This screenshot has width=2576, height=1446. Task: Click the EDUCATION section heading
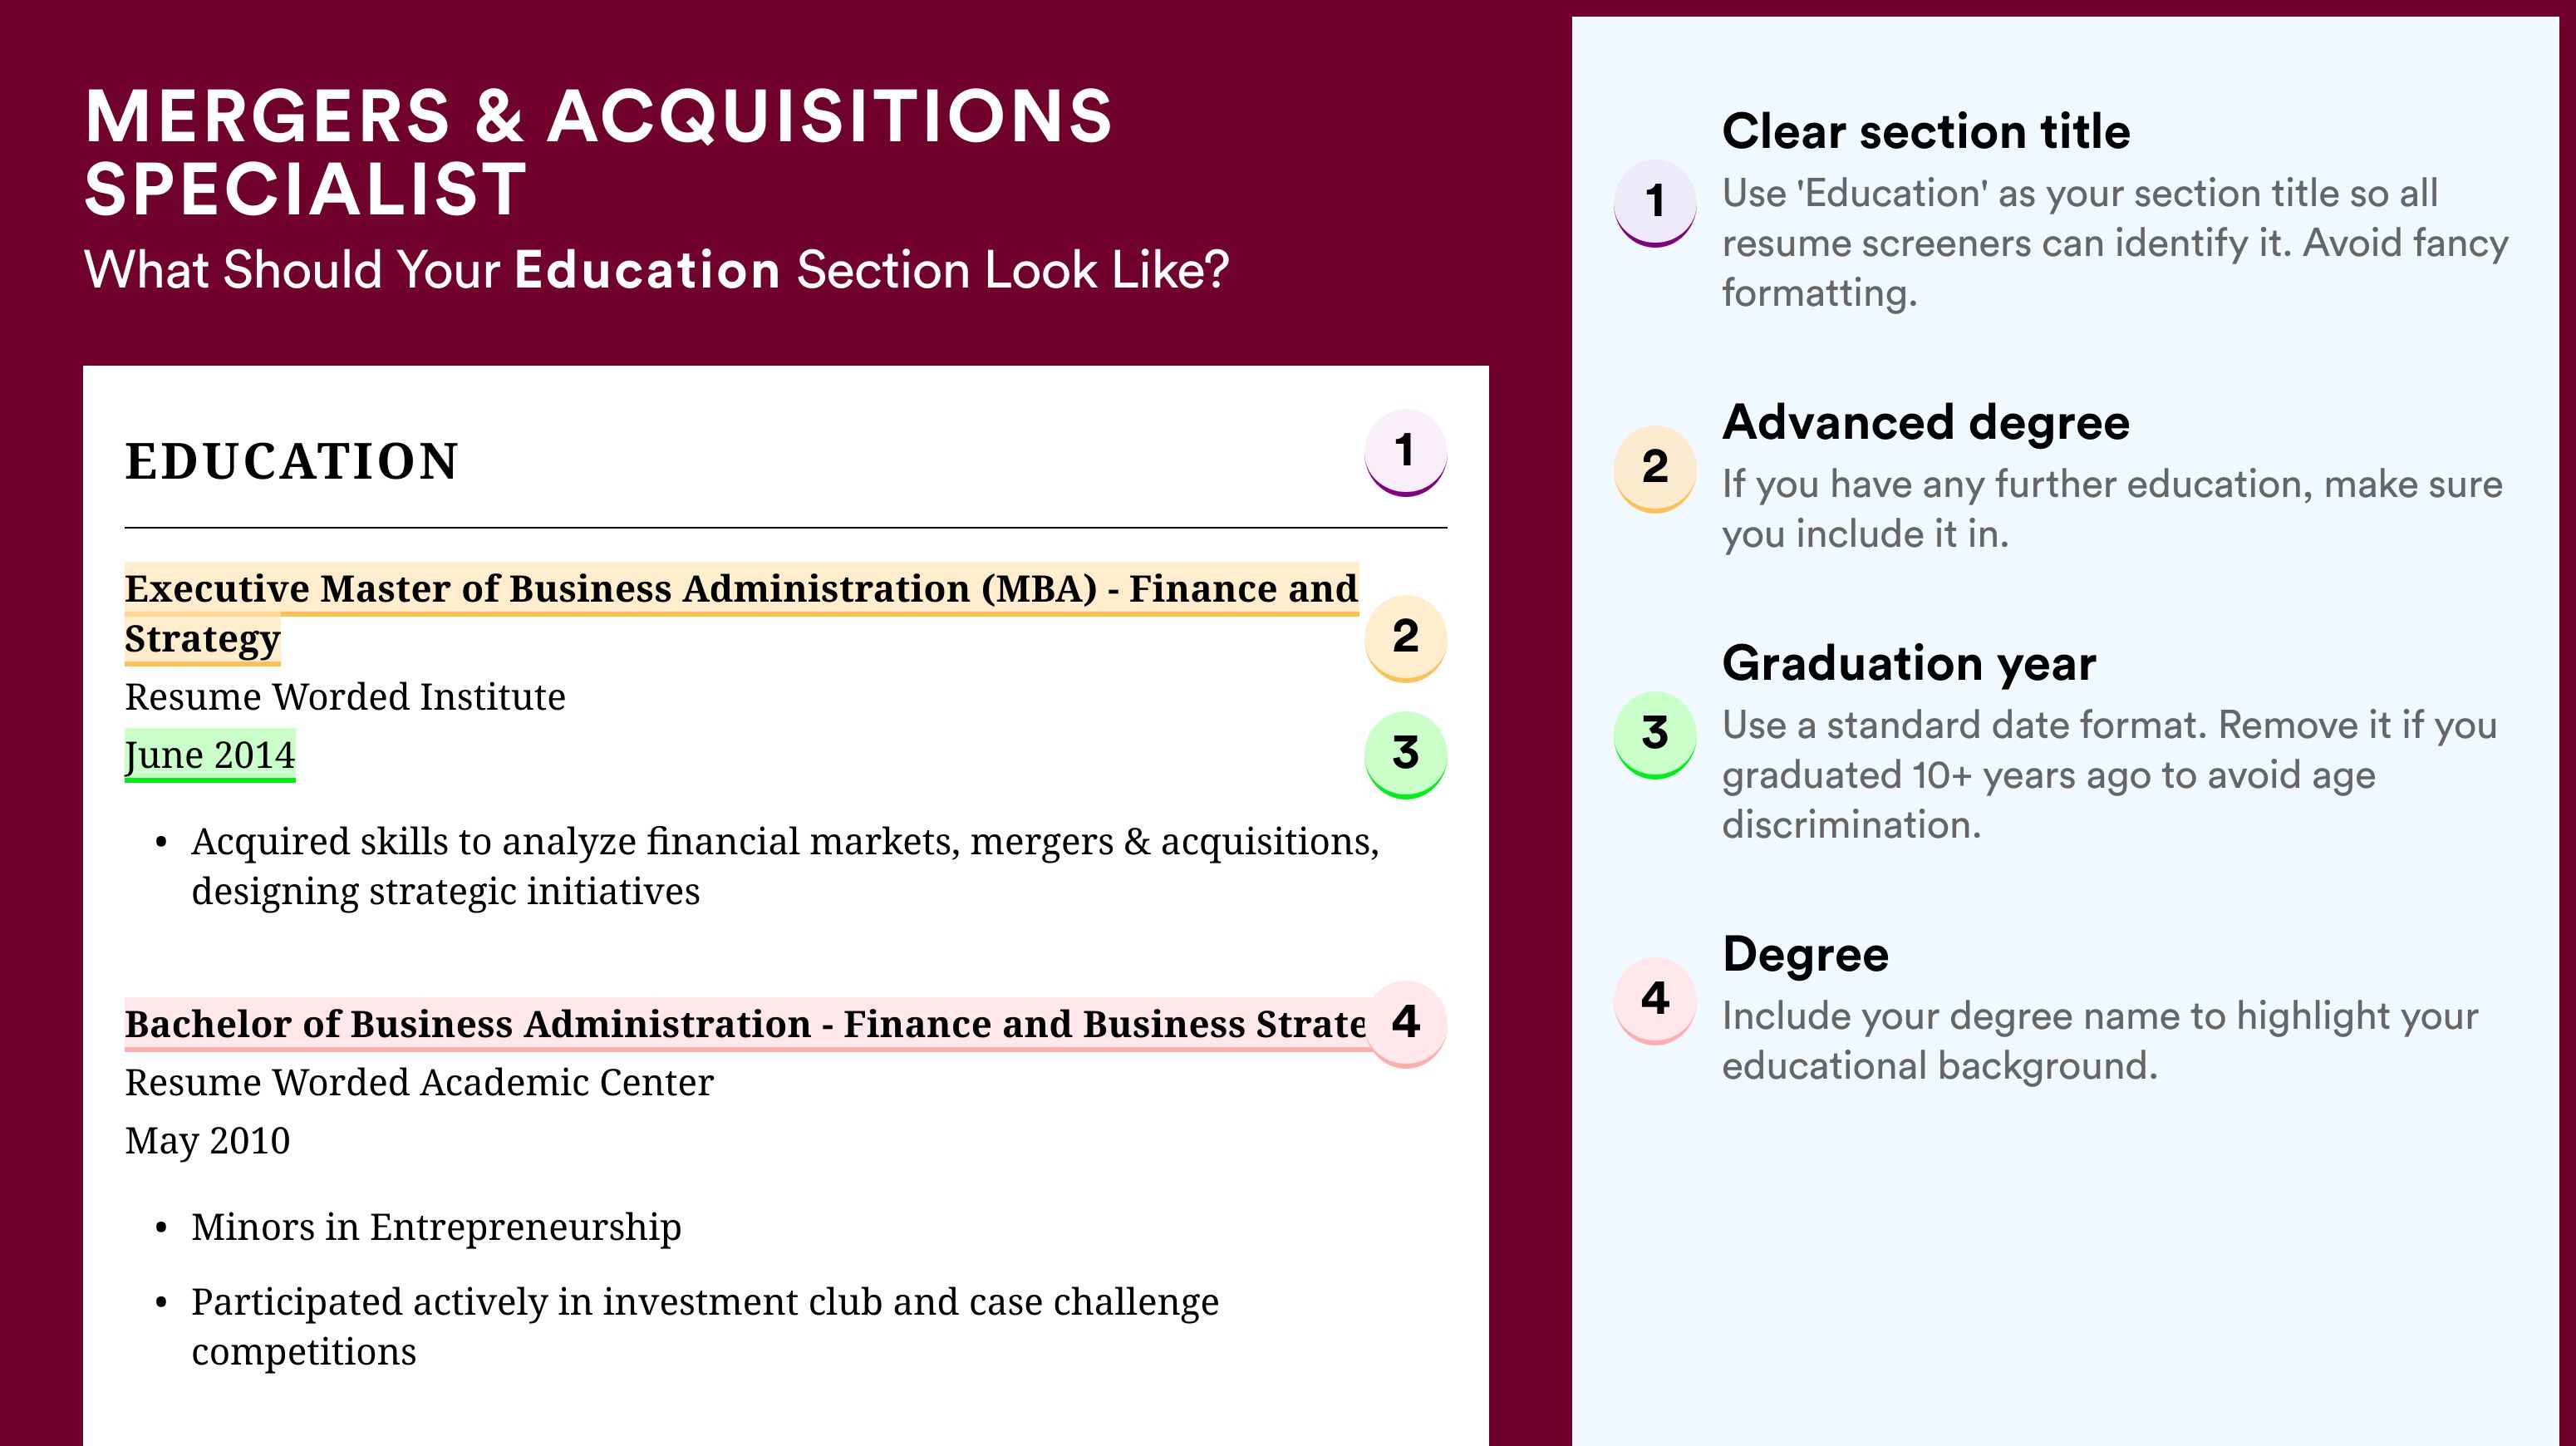pos(292,461)
